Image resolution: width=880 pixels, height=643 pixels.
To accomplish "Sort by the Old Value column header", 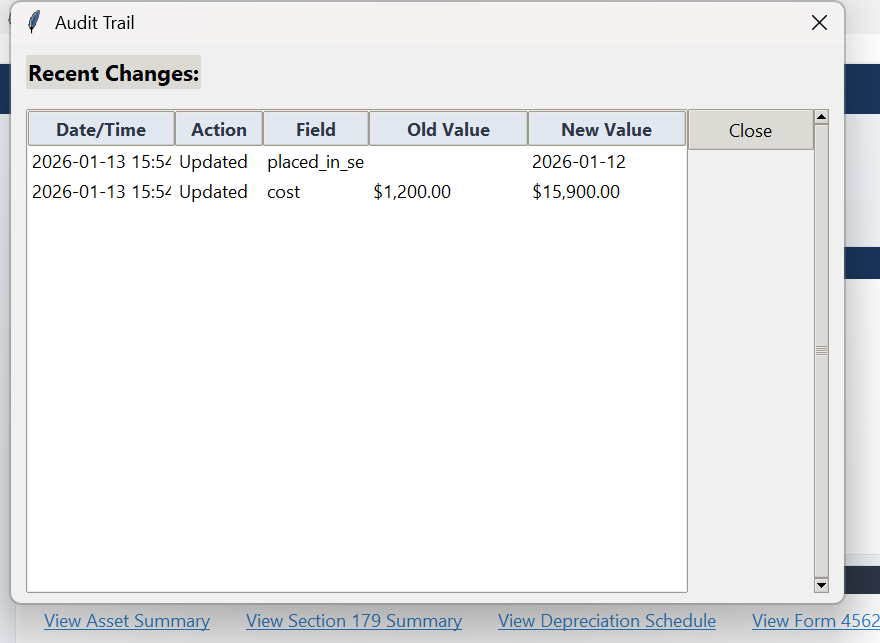I will click(x=448, y=128).
